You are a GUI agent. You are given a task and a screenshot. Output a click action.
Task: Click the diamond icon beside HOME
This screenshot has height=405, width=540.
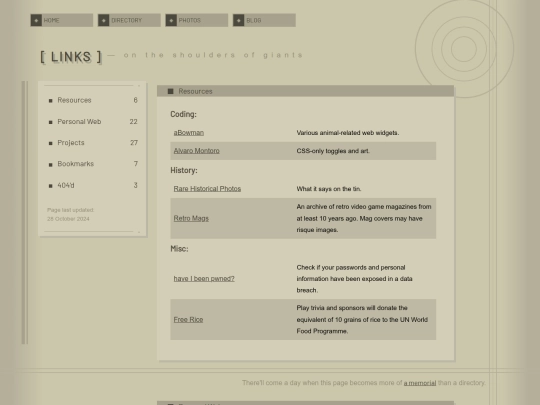point(36,20)
